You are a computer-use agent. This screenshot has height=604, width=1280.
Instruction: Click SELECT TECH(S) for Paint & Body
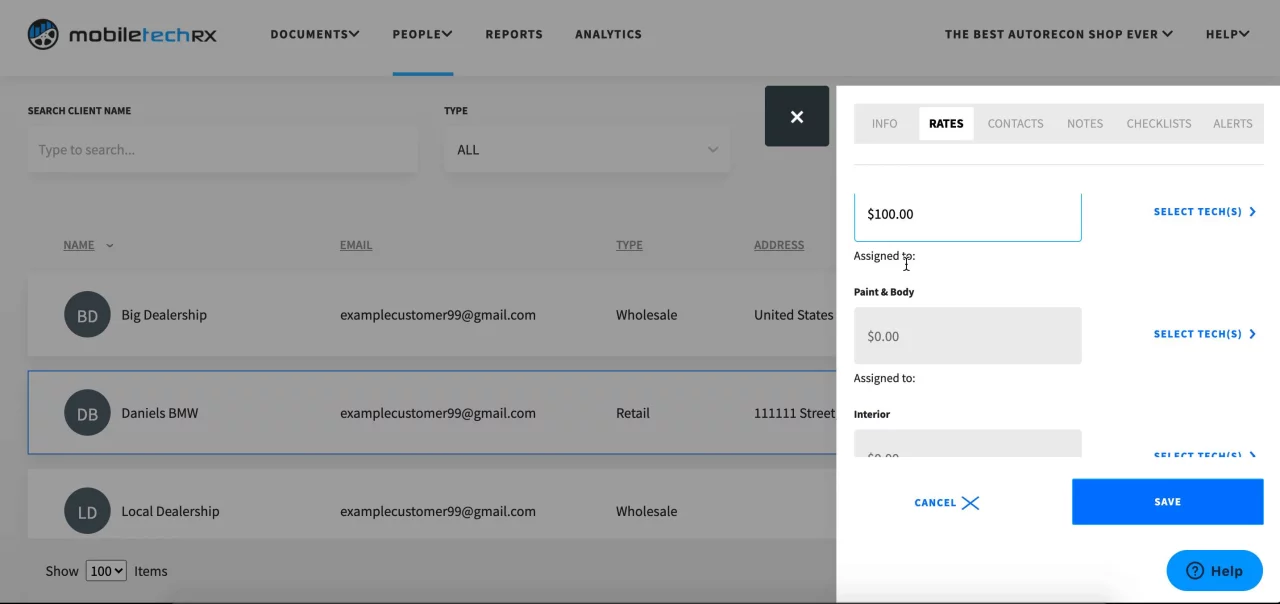point(1198,334)
